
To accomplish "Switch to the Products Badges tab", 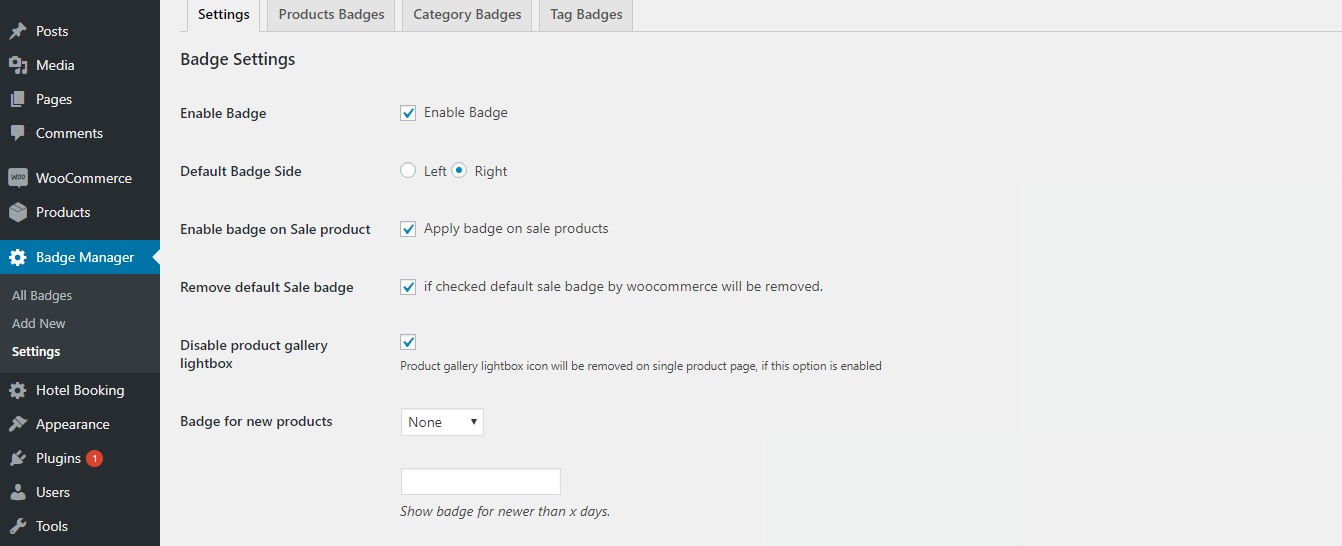I will [x=331, y=15].
